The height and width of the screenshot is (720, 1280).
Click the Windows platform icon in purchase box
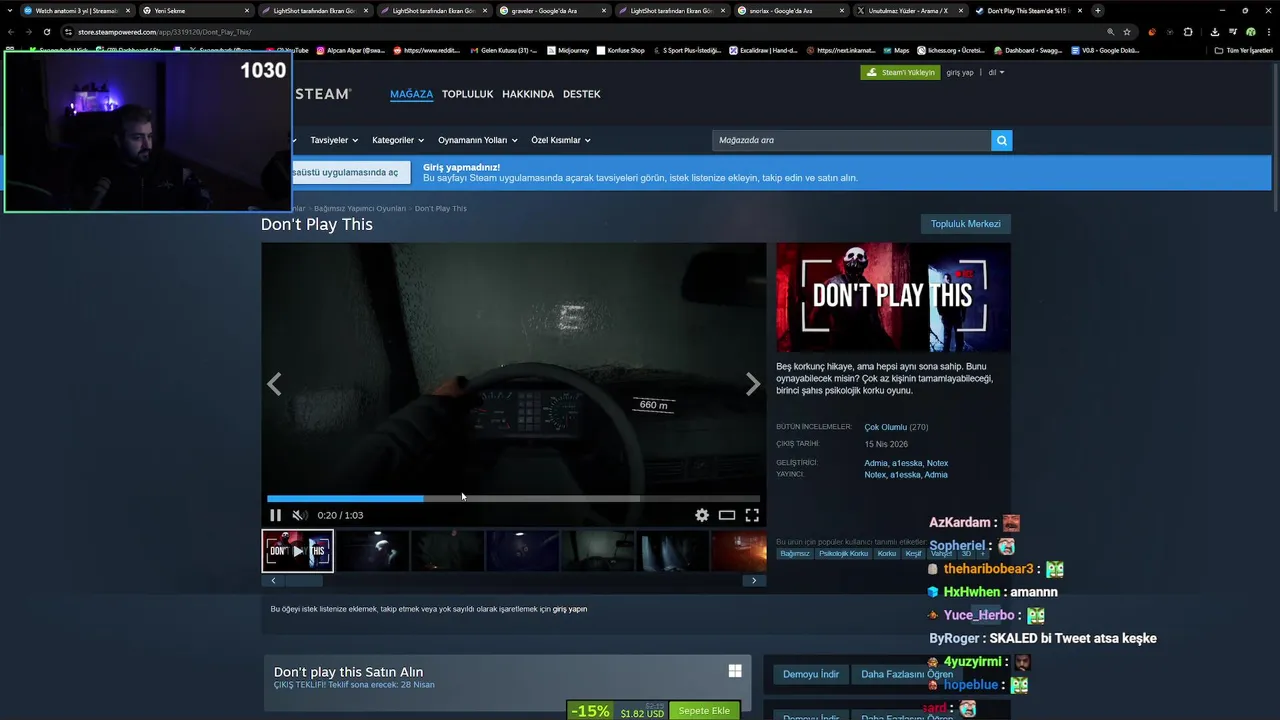735,672
